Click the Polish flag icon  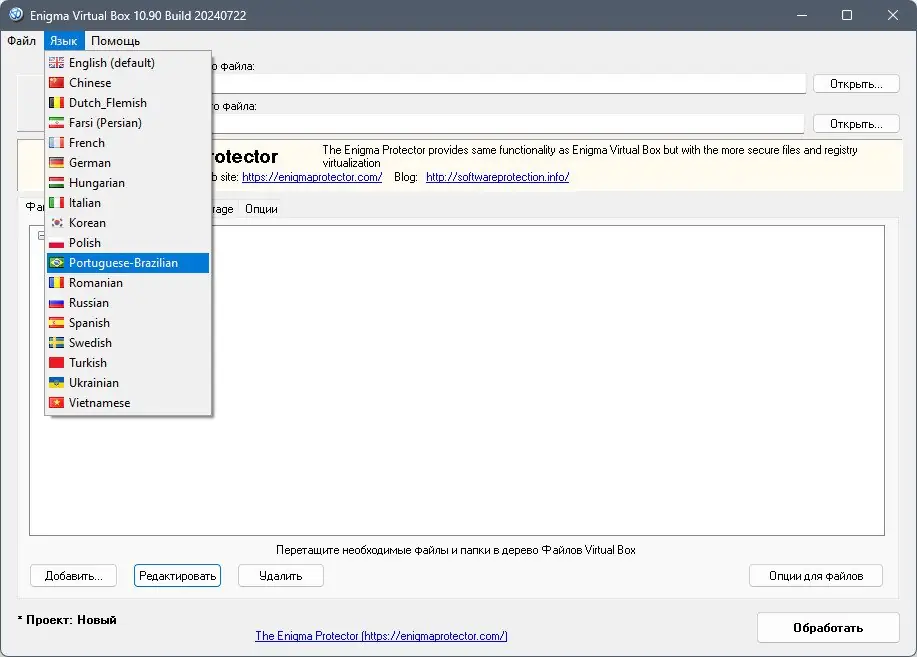[57, 243]
